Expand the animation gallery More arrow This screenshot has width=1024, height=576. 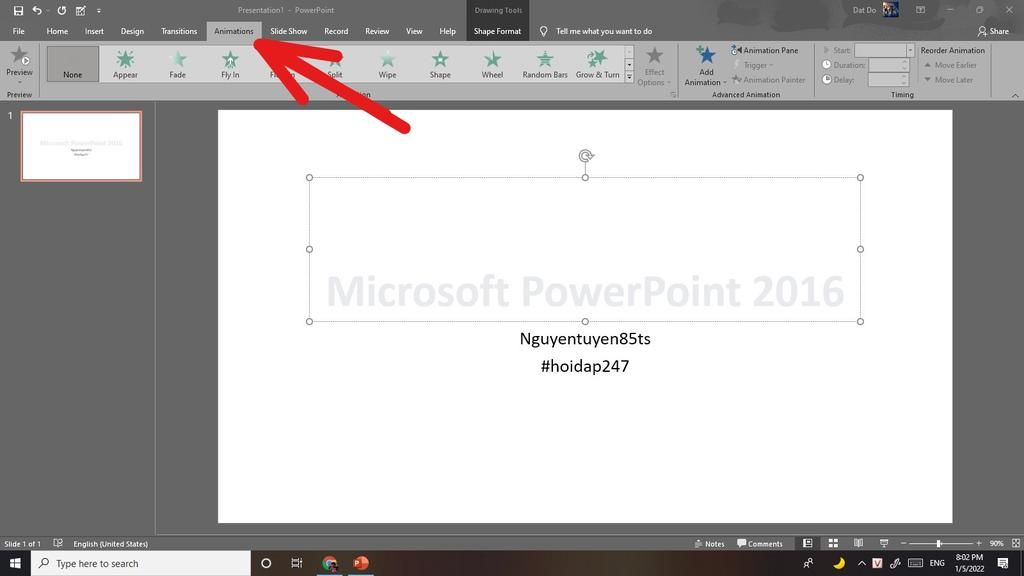(x=629, y=76)
